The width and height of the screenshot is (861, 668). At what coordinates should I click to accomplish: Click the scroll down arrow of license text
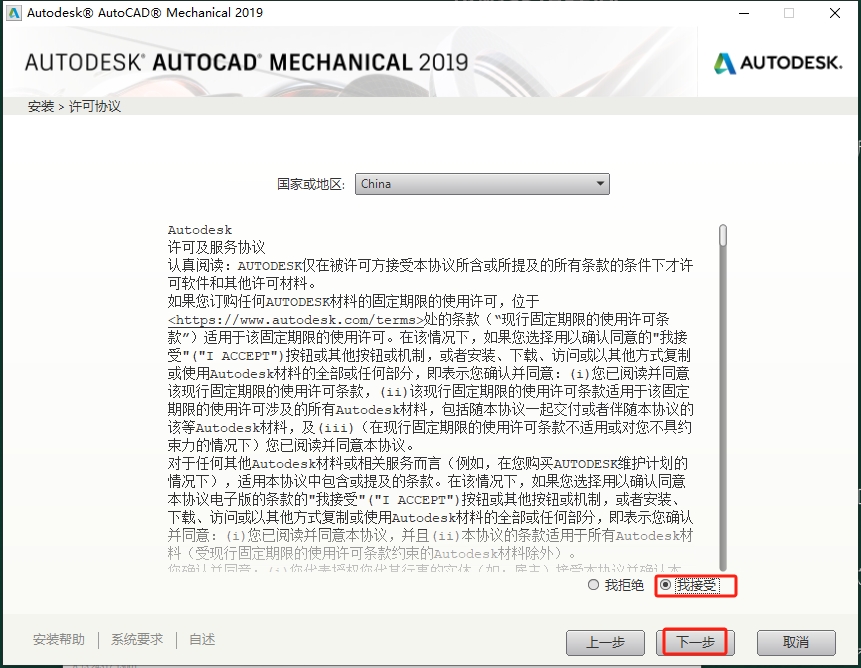[723, 566]
